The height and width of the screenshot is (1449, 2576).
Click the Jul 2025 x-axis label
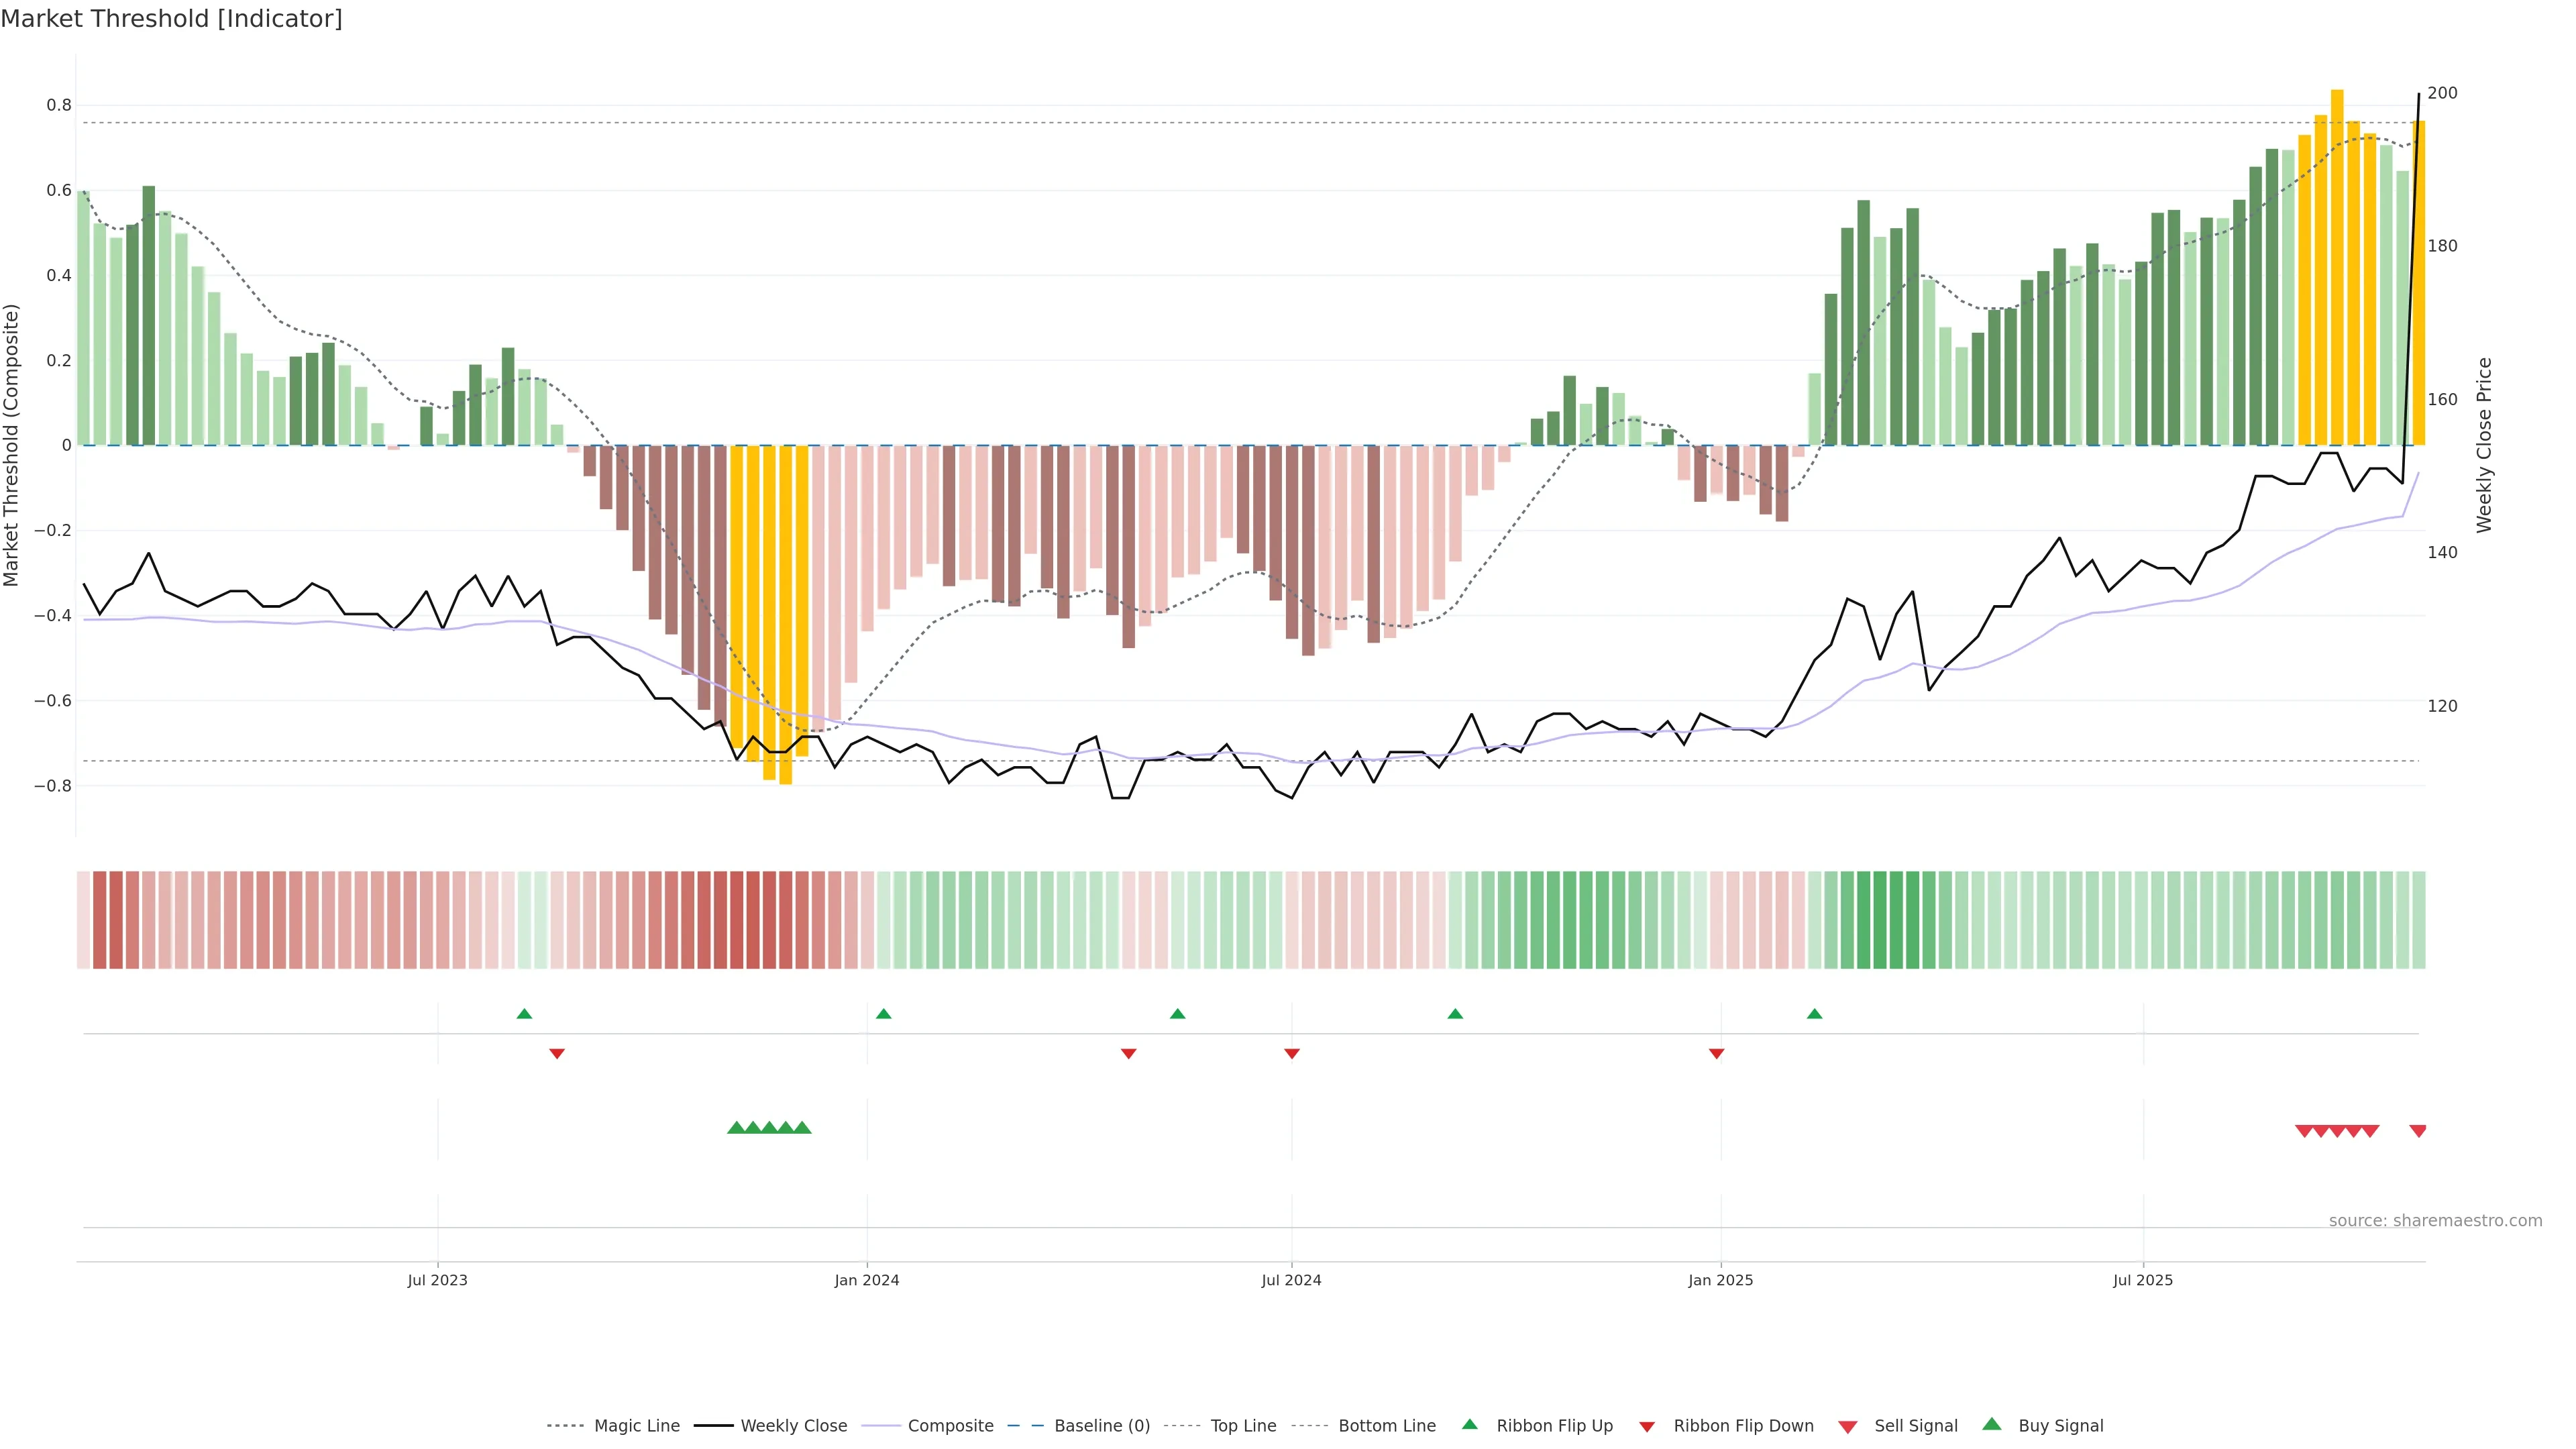click(2143, 1280)
